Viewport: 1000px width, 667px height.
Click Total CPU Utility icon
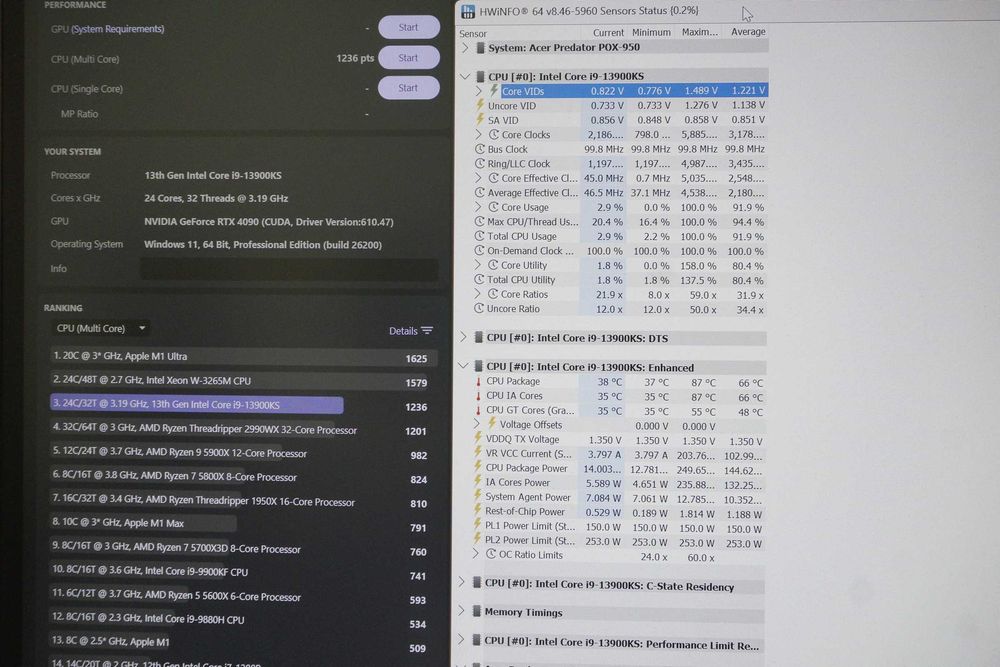point(480,279)
